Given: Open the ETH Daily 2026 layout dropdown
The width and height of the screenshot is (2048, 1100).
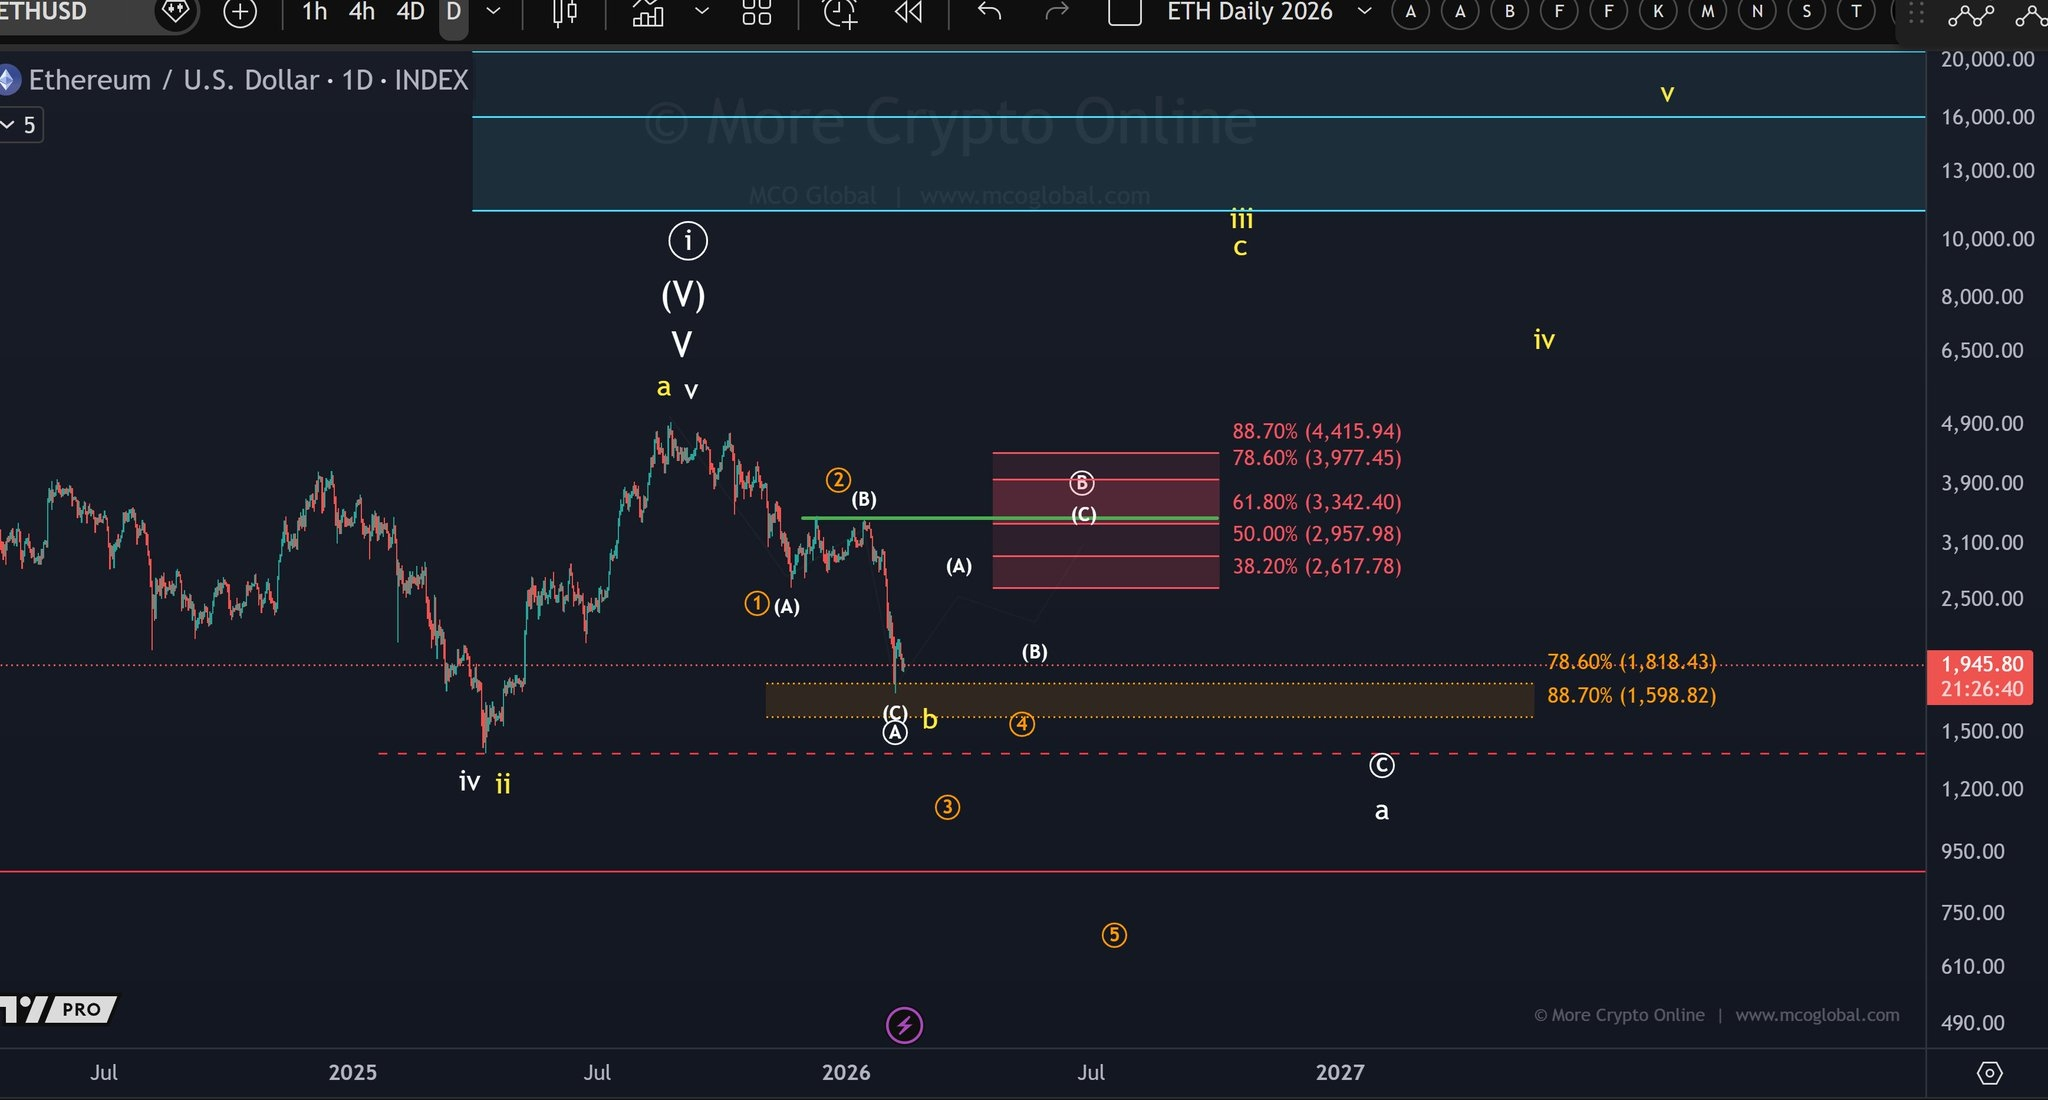Looking at the screenshot, I should (1364, 13).
